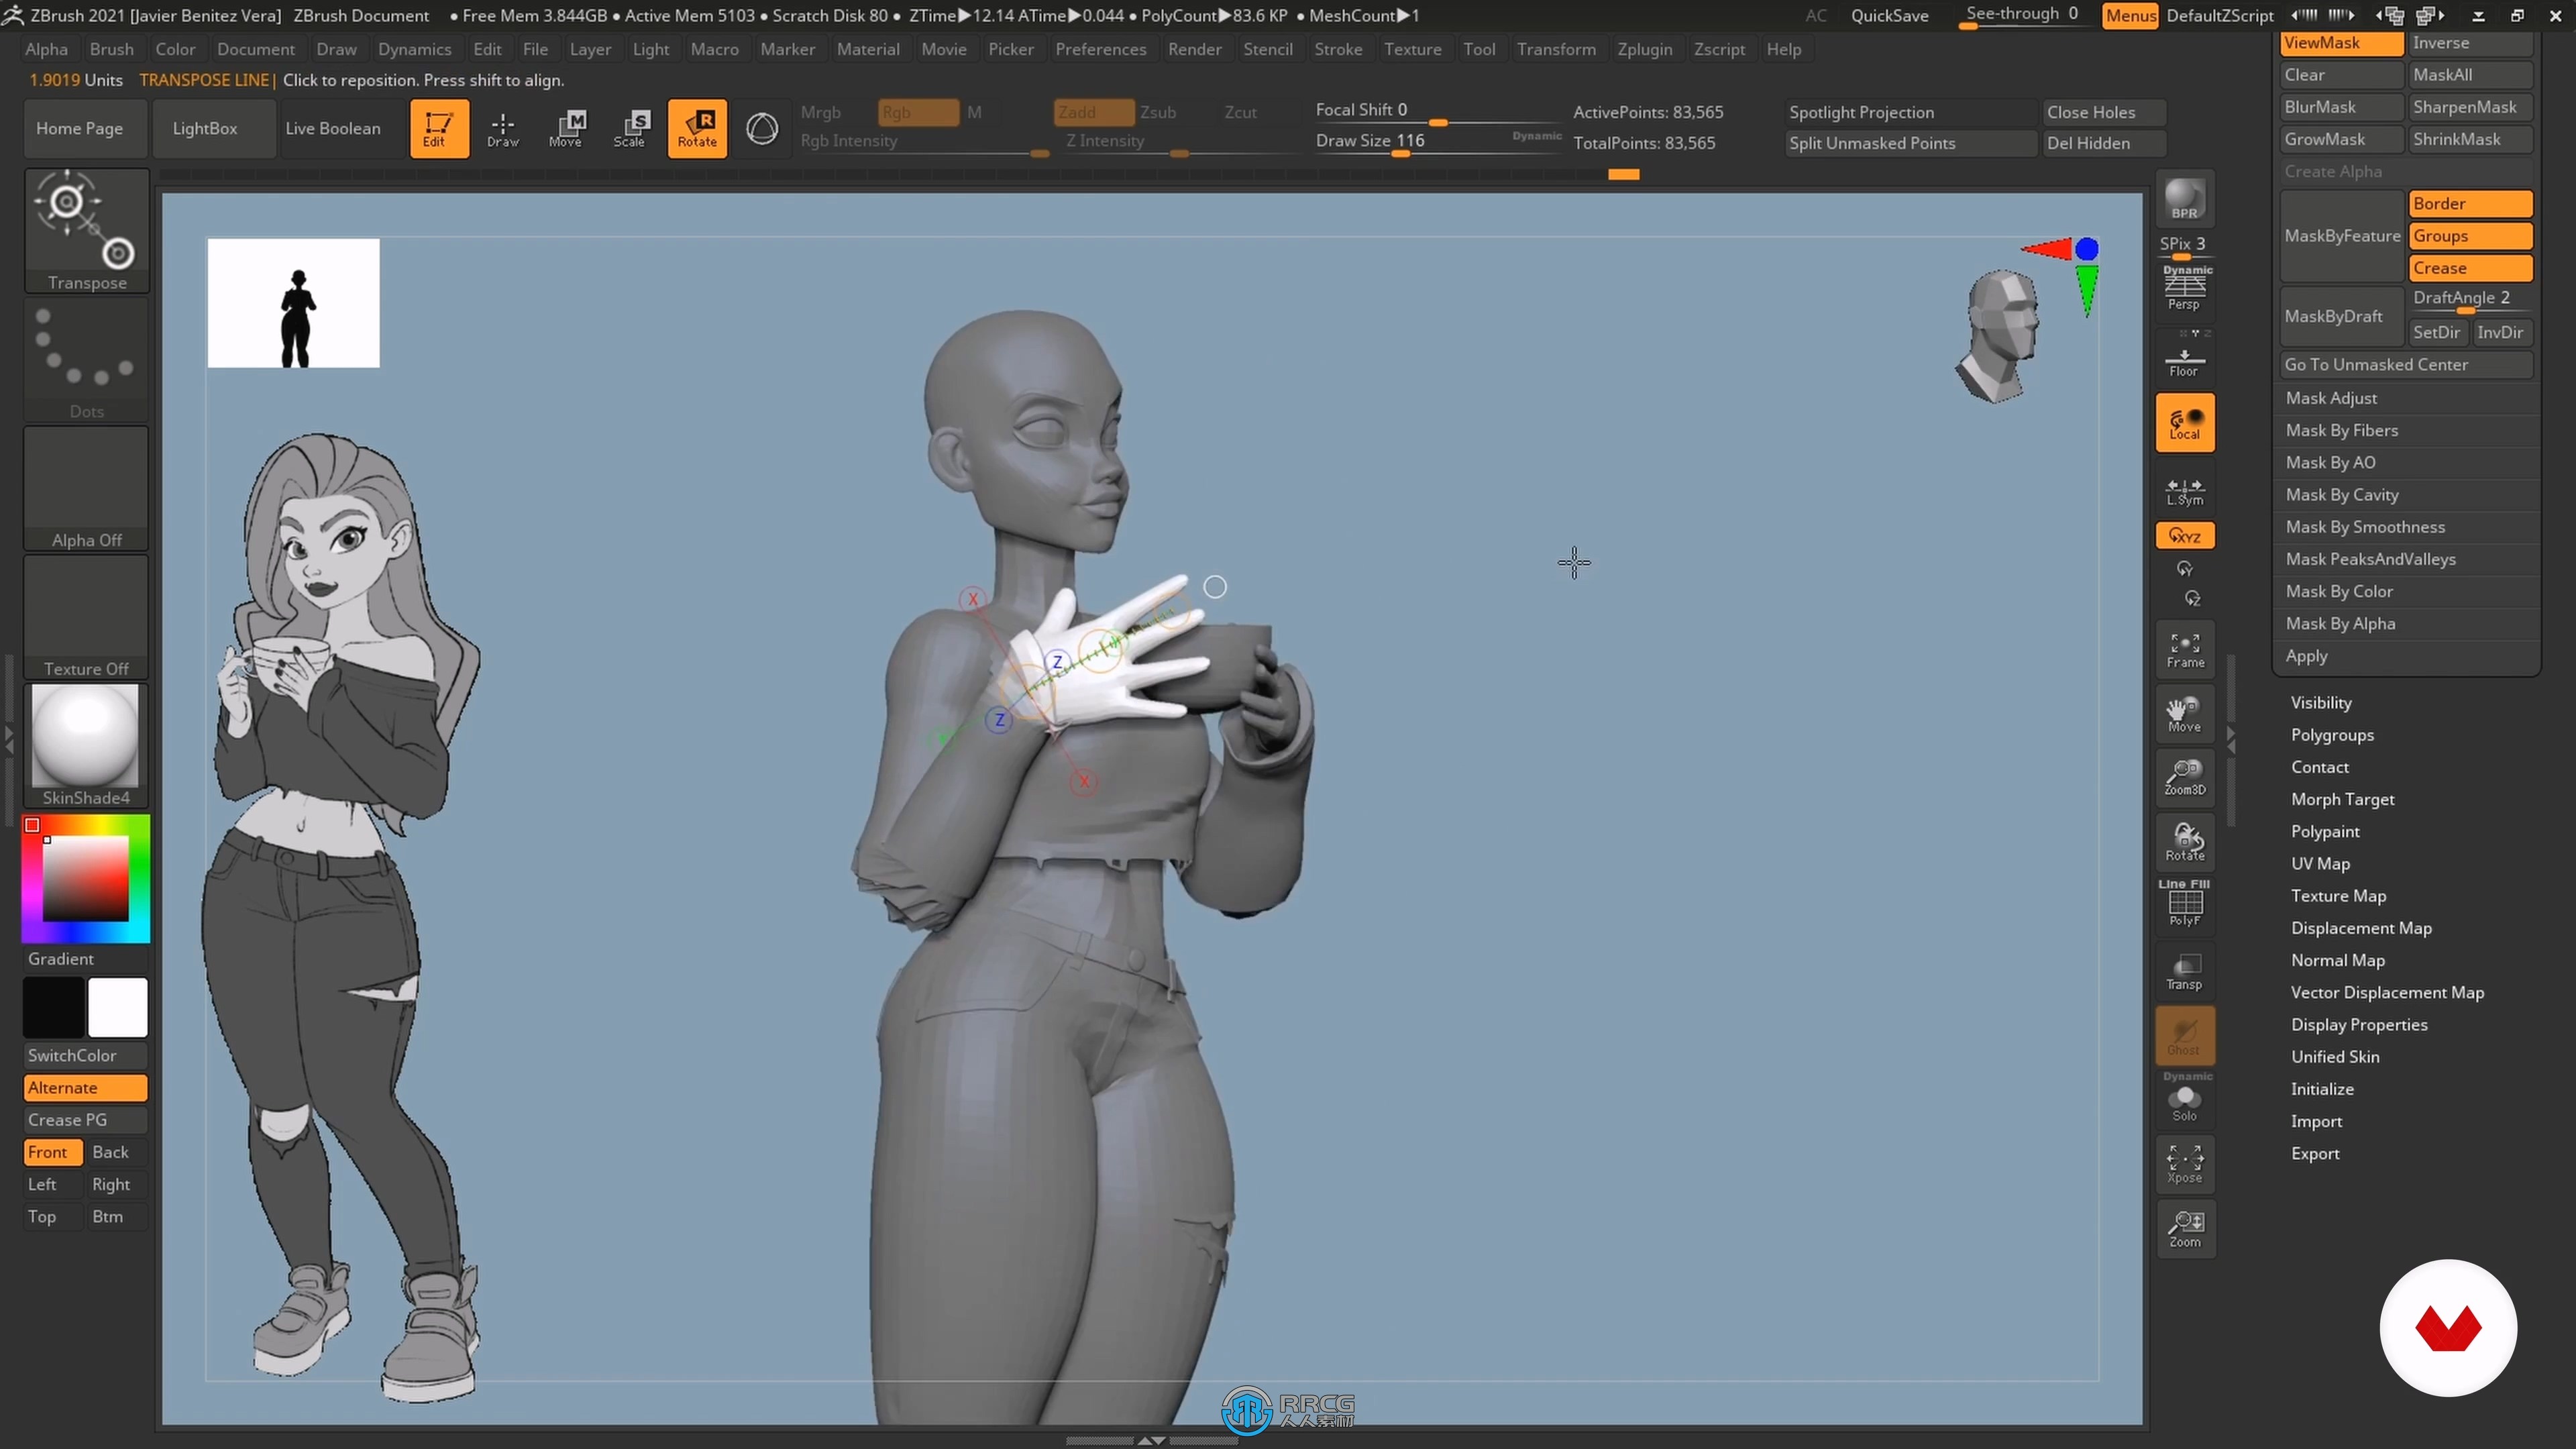Click the Zplugin menu item
Image resolution: width=2576 pixels, height=1449 pixels.
[x=1642, y=48]
